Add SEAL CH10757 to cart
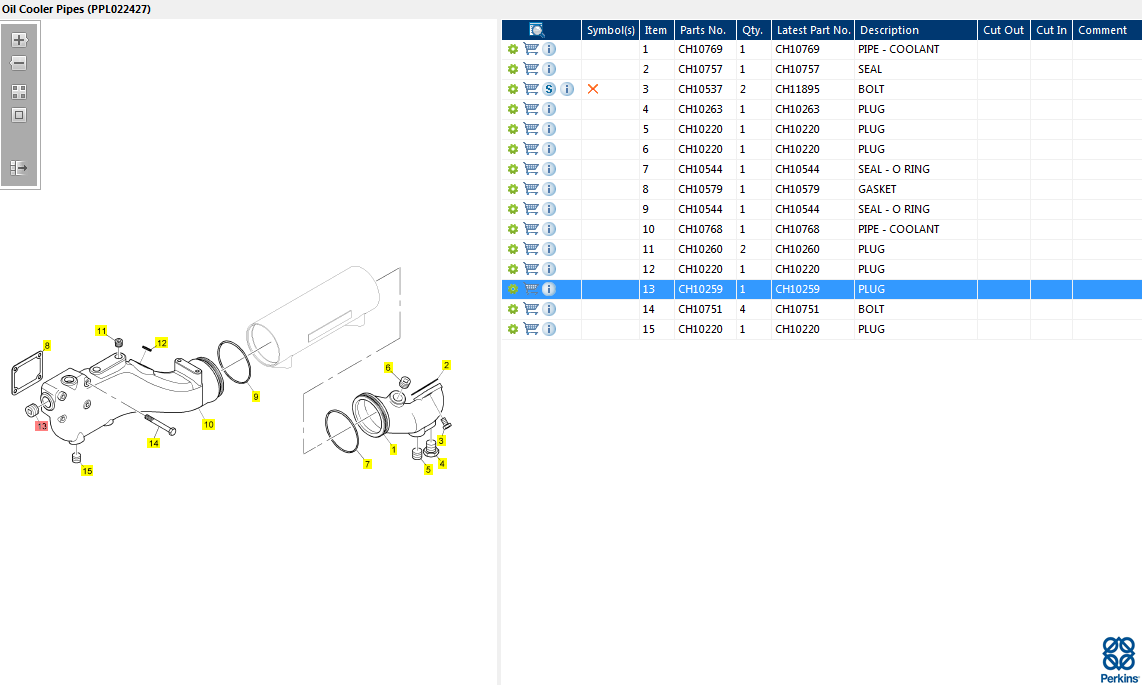The image size is (1142, 685). coord(531,68)
